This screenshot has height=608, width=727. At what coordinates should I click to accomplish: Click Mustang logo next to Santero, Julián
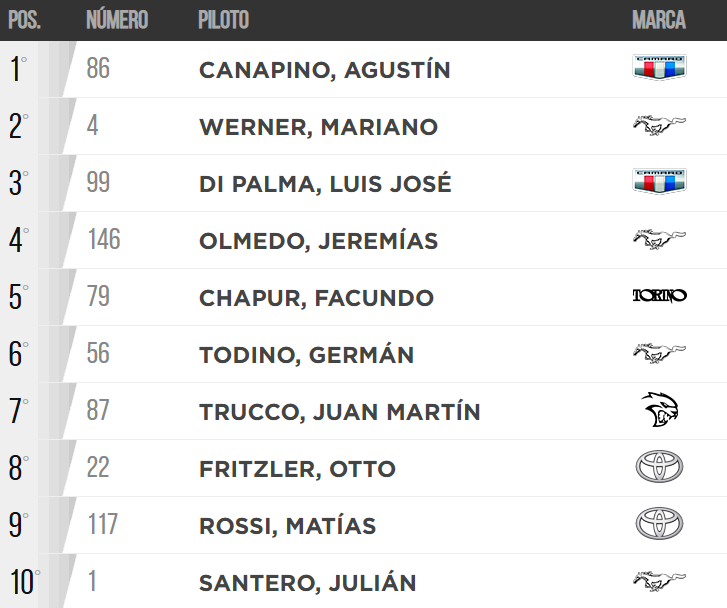coord(659,581)
